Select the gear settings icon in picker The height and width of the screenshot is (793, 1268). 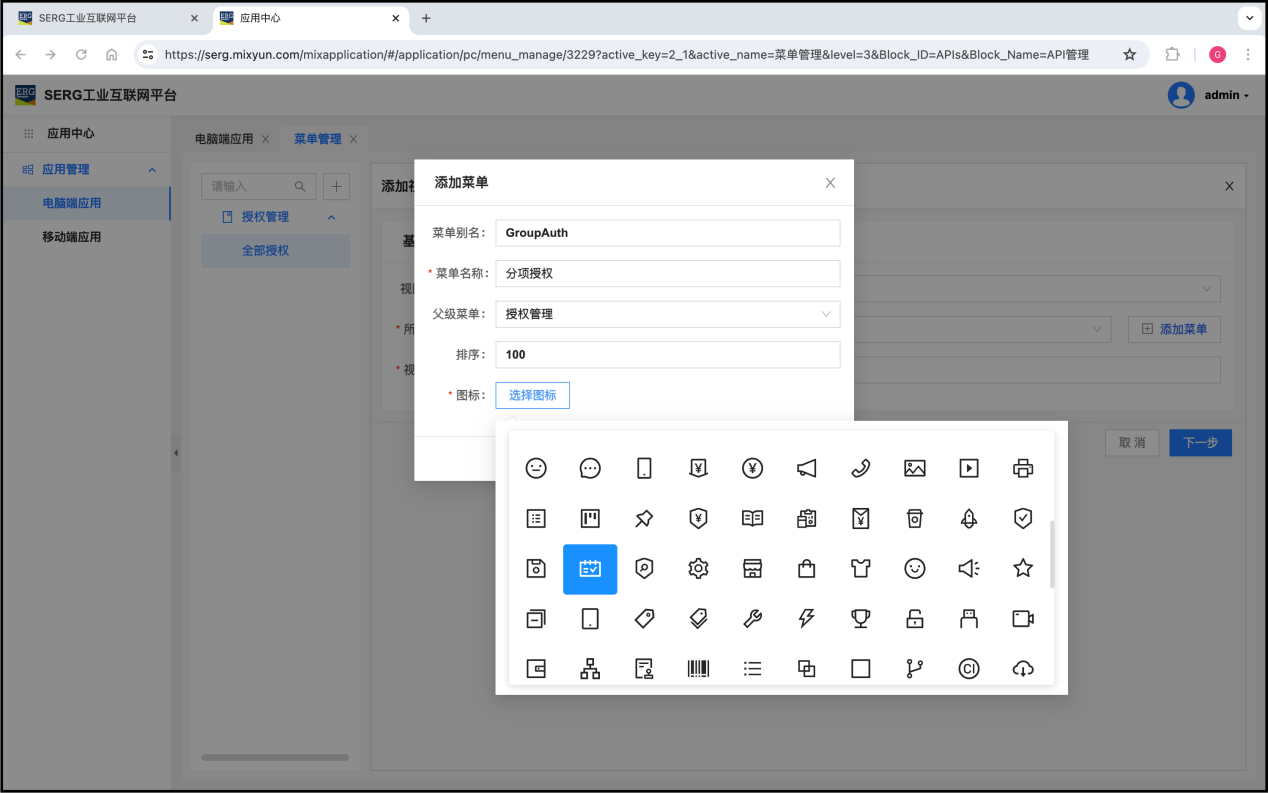(698, 569)
